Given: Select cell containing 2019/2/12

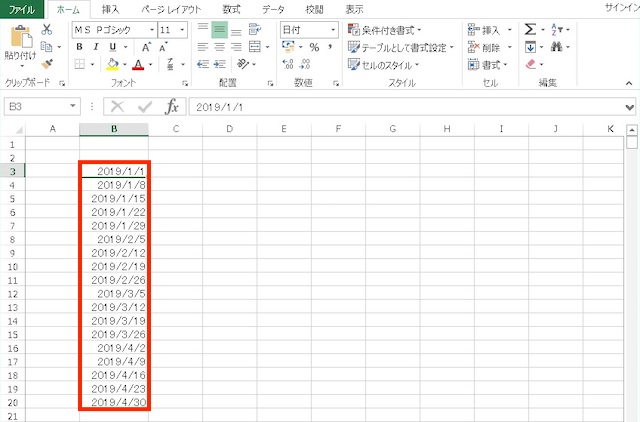Looking at the screenshot, I should 114,254.
